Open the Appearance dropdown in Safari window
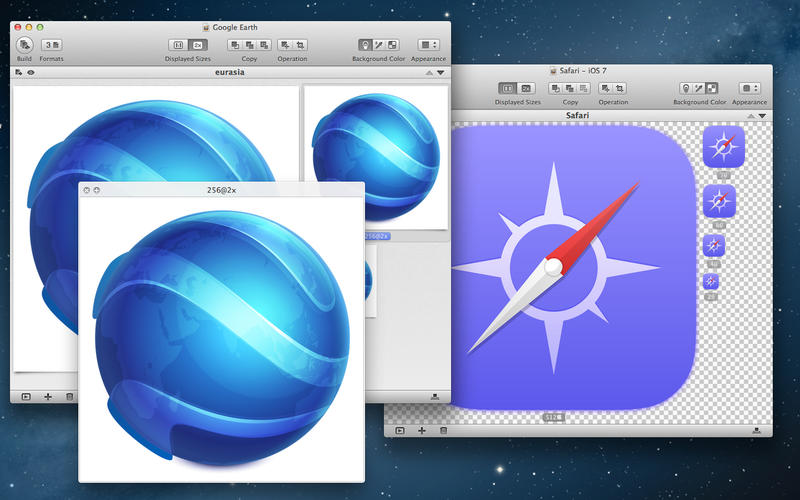800x500 pixels. (748, 88)
